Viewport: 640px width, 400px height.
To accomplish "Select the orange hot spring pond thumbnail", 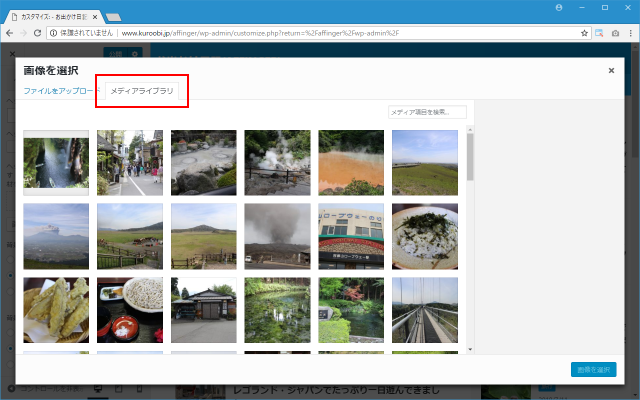I will [351, 162].
